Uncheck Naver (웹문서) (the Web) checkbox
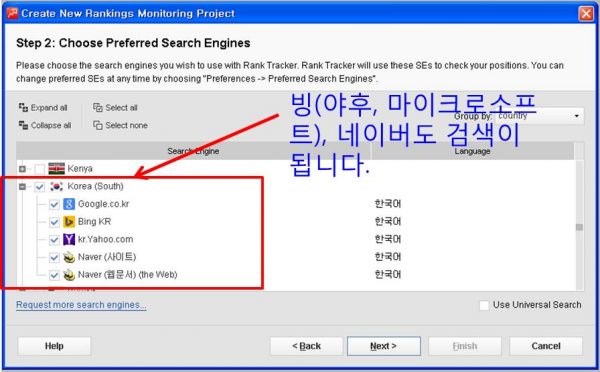 (54, 275)
